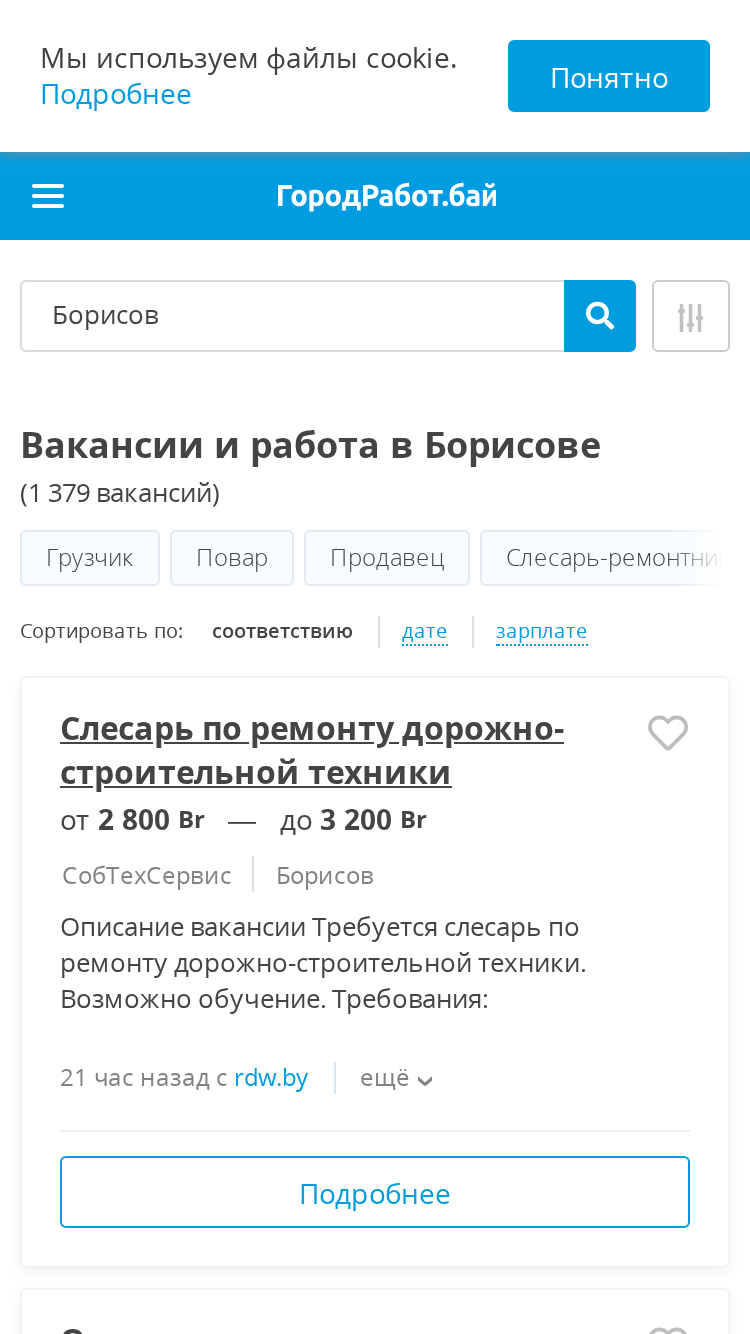750x1334 pixels.
Task: Open the cookie Подробнее link
Action: pos(116,94)
